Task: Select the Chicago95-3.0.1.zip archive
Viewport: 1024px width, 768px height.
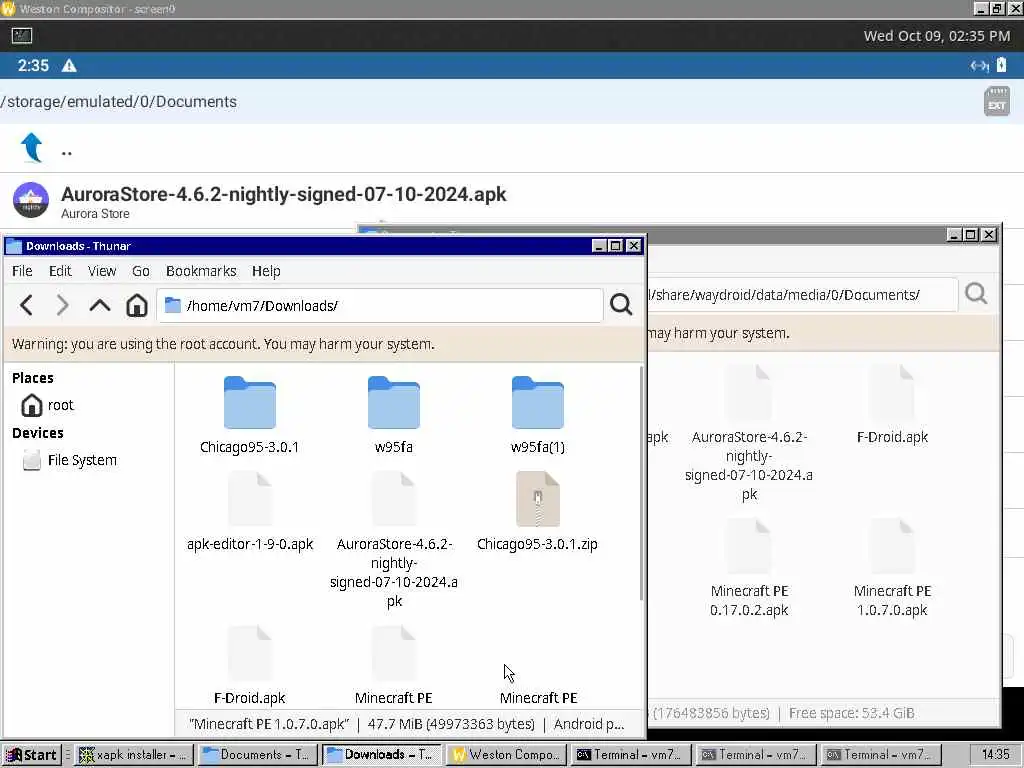Action: tap(537, 512)
